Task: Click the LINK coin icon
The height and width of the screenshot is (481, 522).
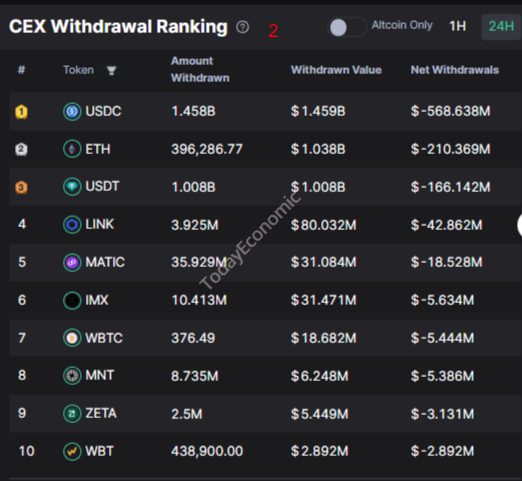Action: 72,225
